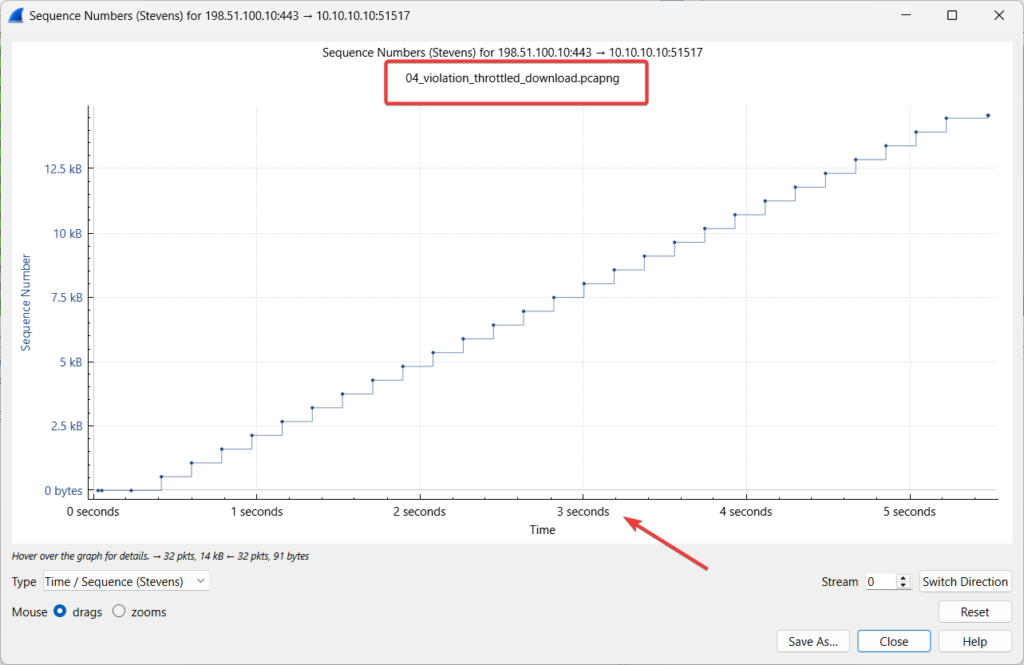Select the 'zooms' mouse mode radio button

point(119,611)
